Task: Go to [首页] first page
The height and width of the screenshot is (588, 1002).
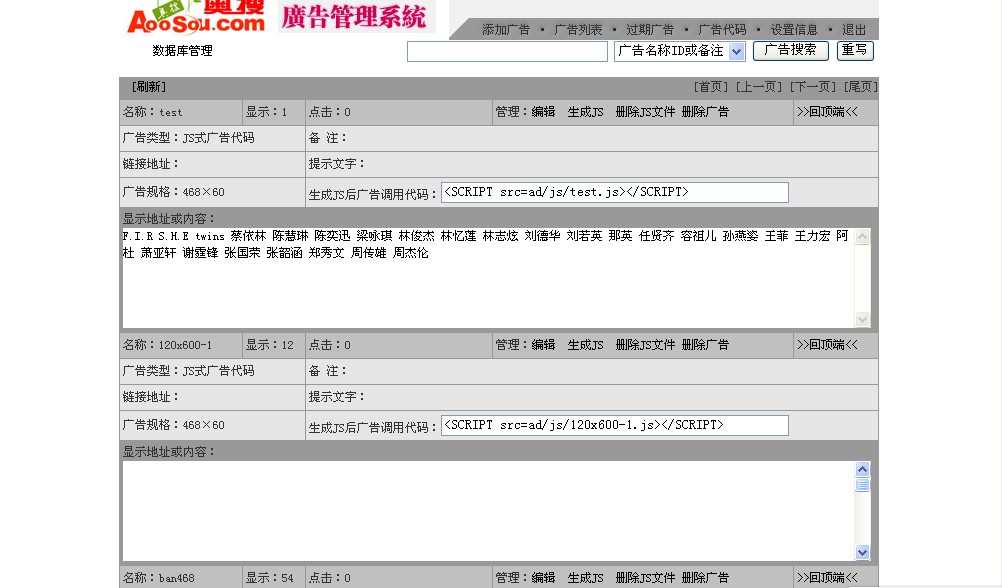Action: pyautogui.click(x=711, y=87)
